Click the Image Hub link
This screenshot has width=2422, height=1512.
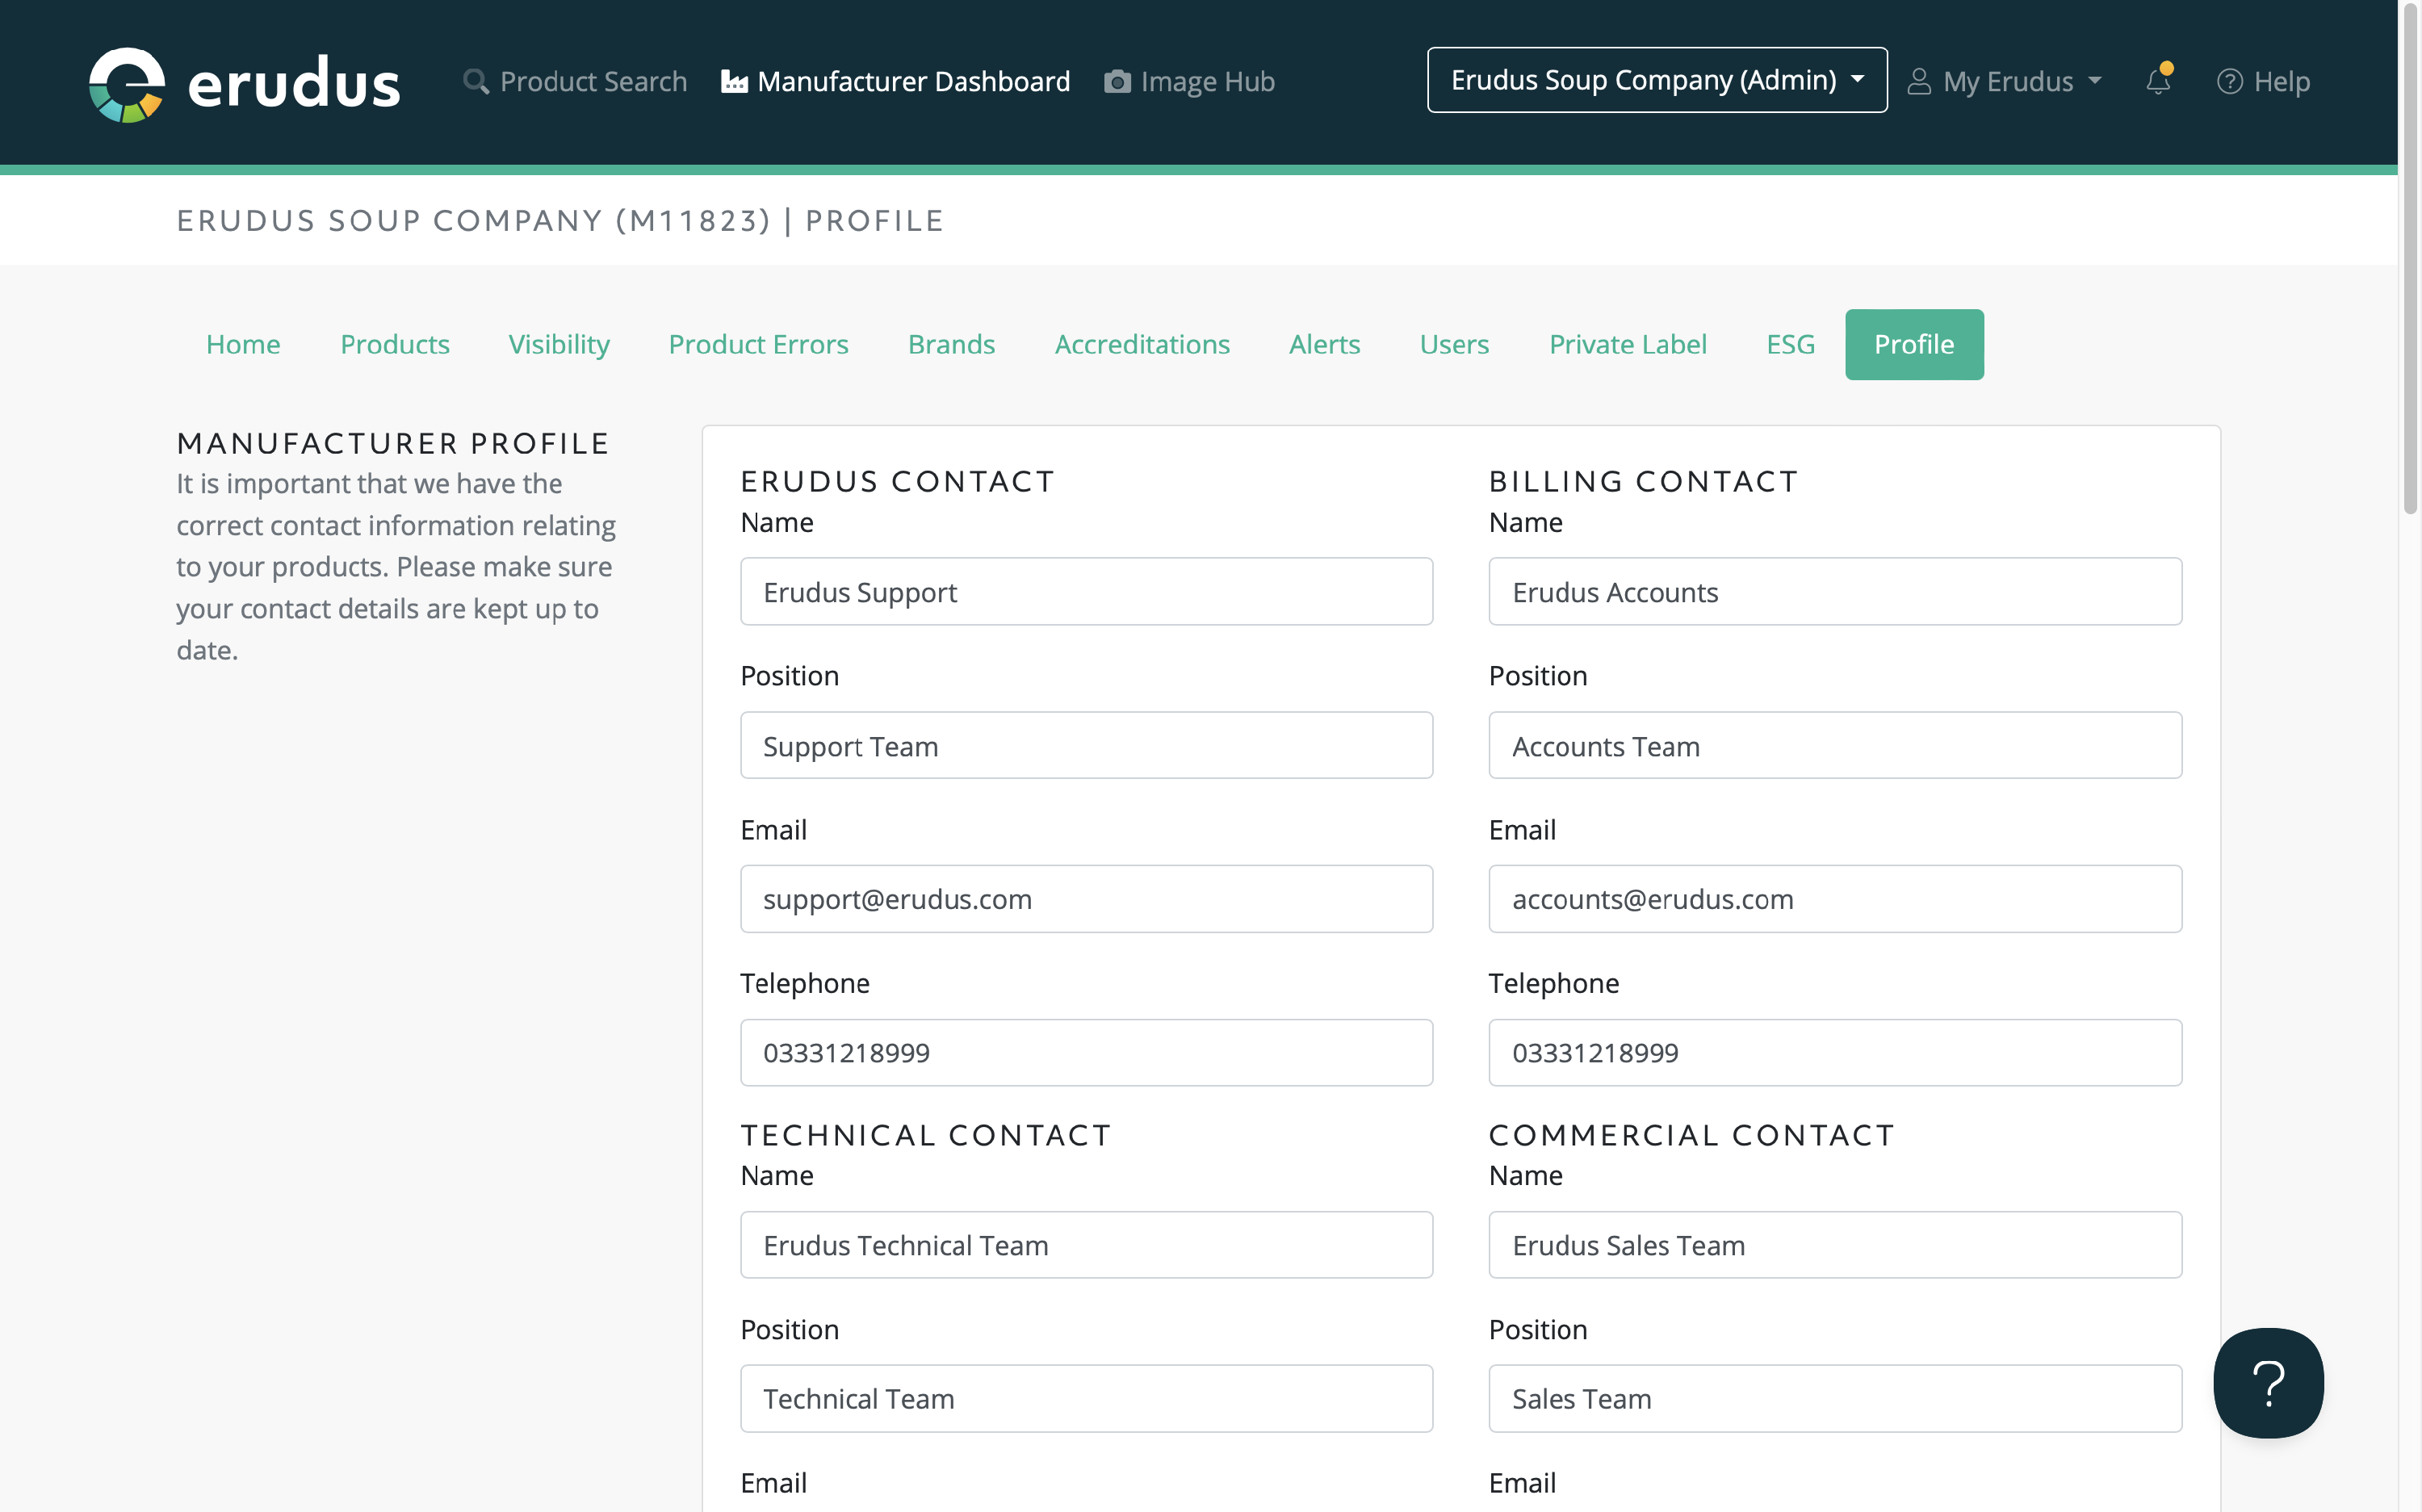tap(1207, 81)
